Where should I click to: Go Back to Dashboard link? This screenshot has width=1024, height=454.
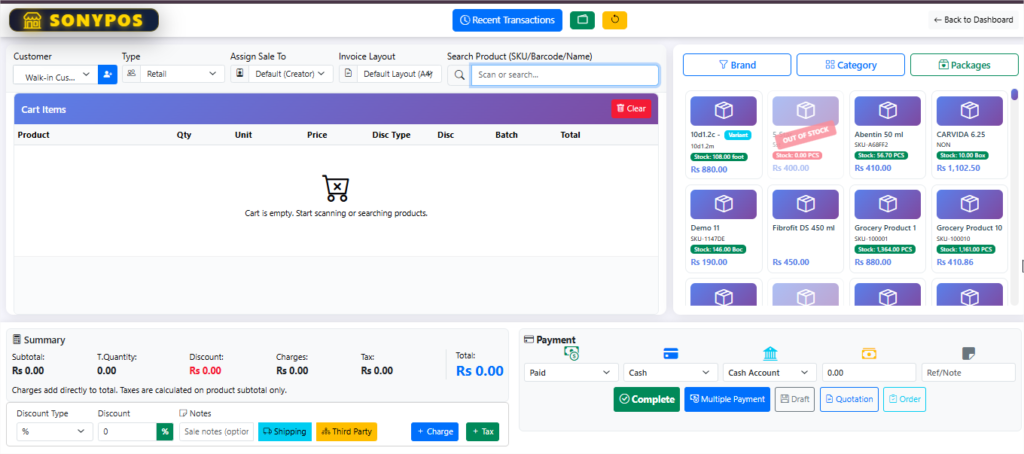972,20
